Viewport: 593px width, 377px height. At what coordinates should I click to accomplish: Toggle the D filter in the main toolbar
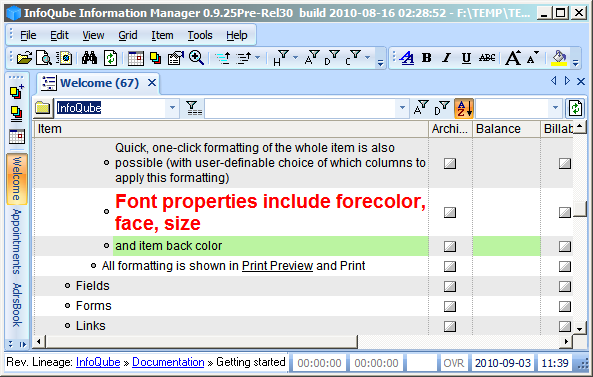point(332,58)
